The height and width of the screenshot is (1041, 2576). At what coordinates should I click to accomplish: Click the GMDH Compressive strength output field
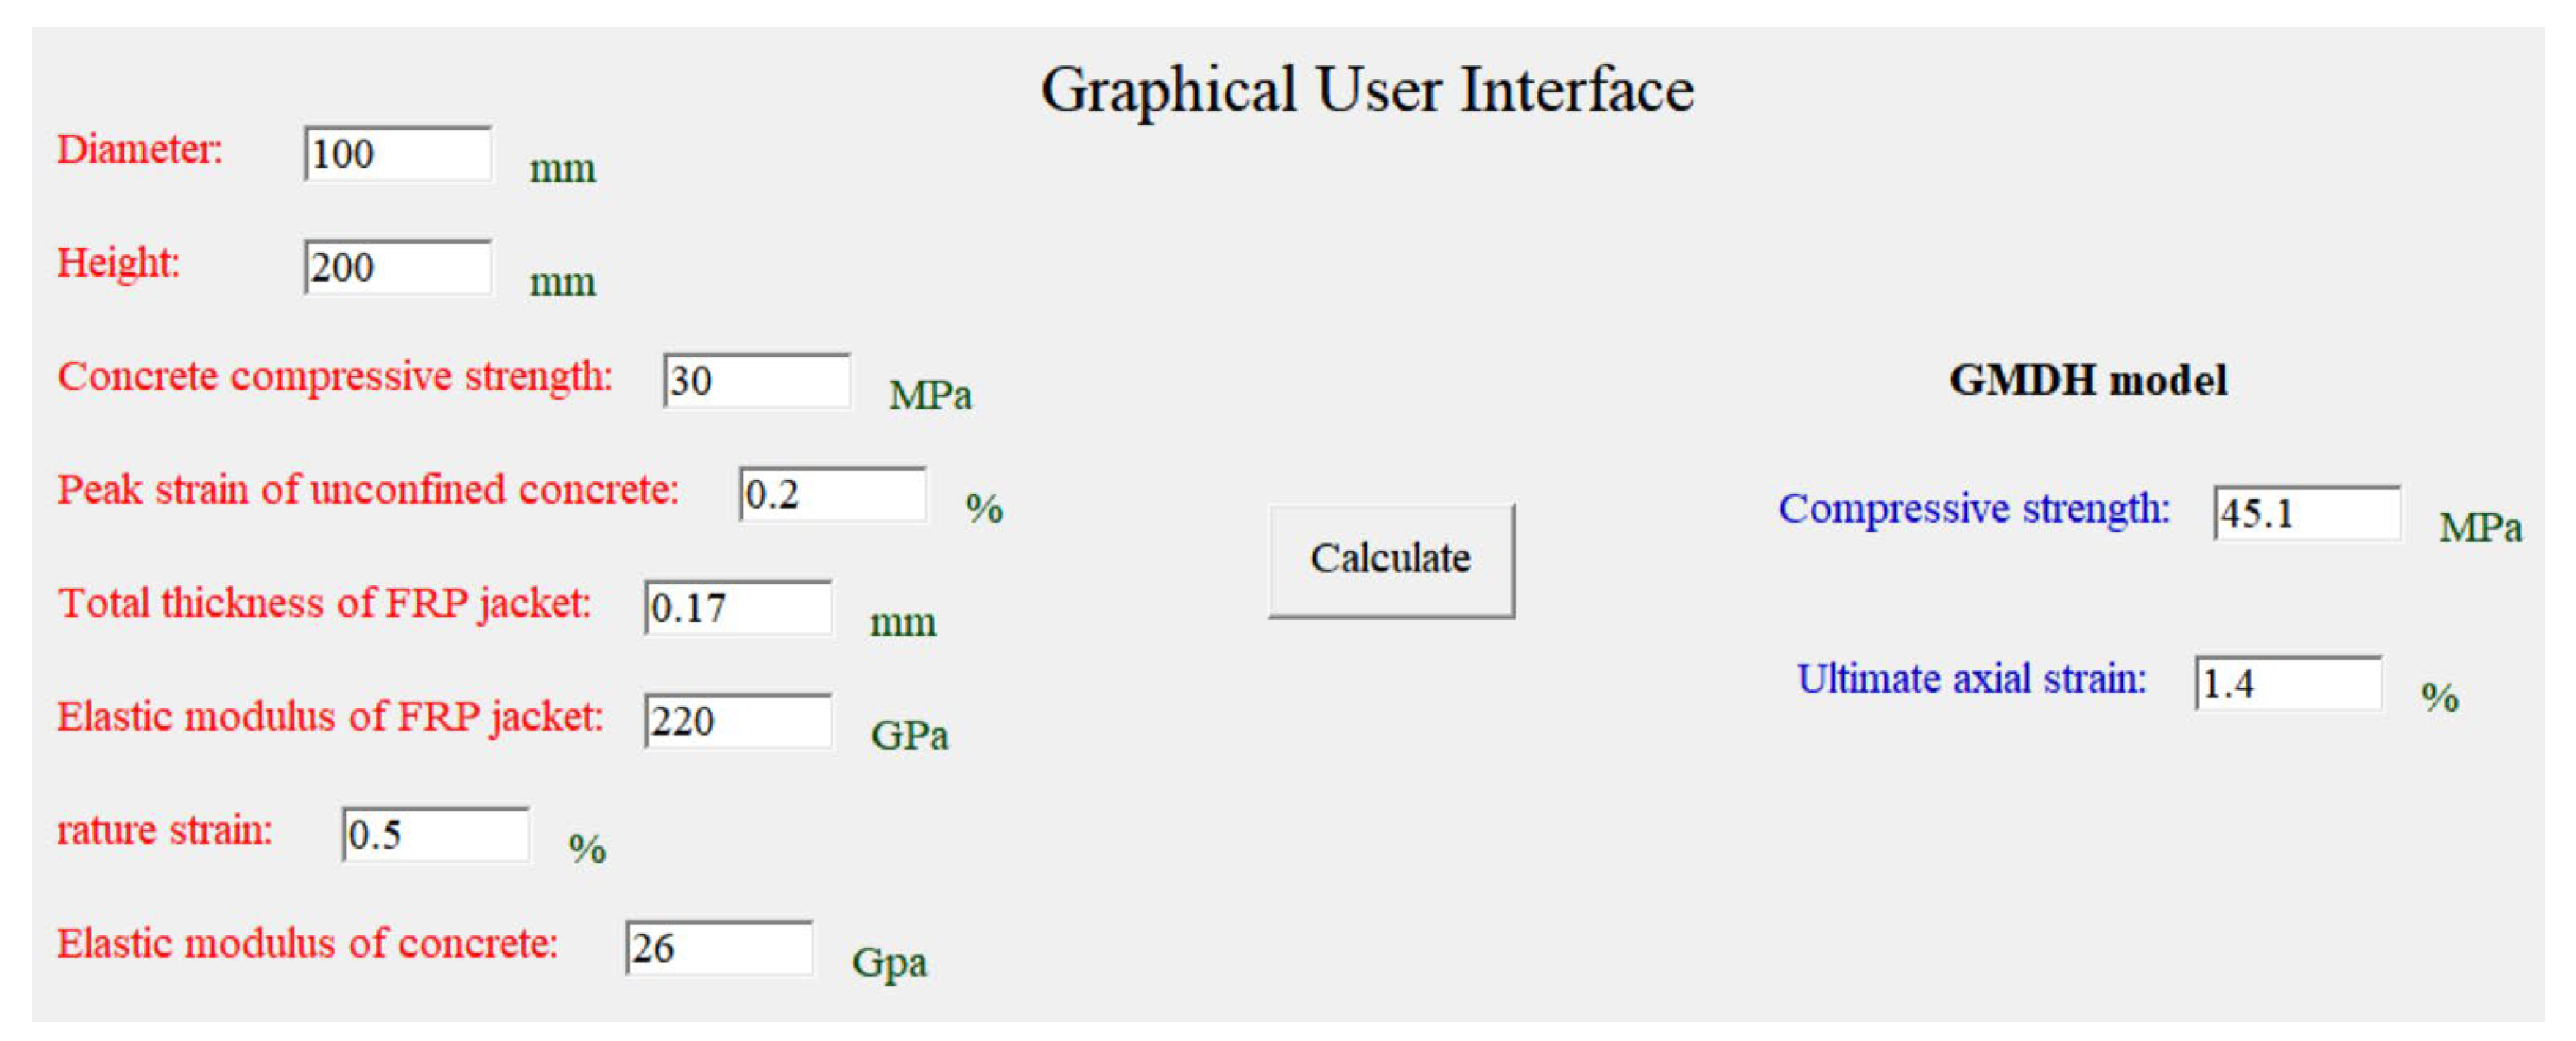[x=2306, y=514]
